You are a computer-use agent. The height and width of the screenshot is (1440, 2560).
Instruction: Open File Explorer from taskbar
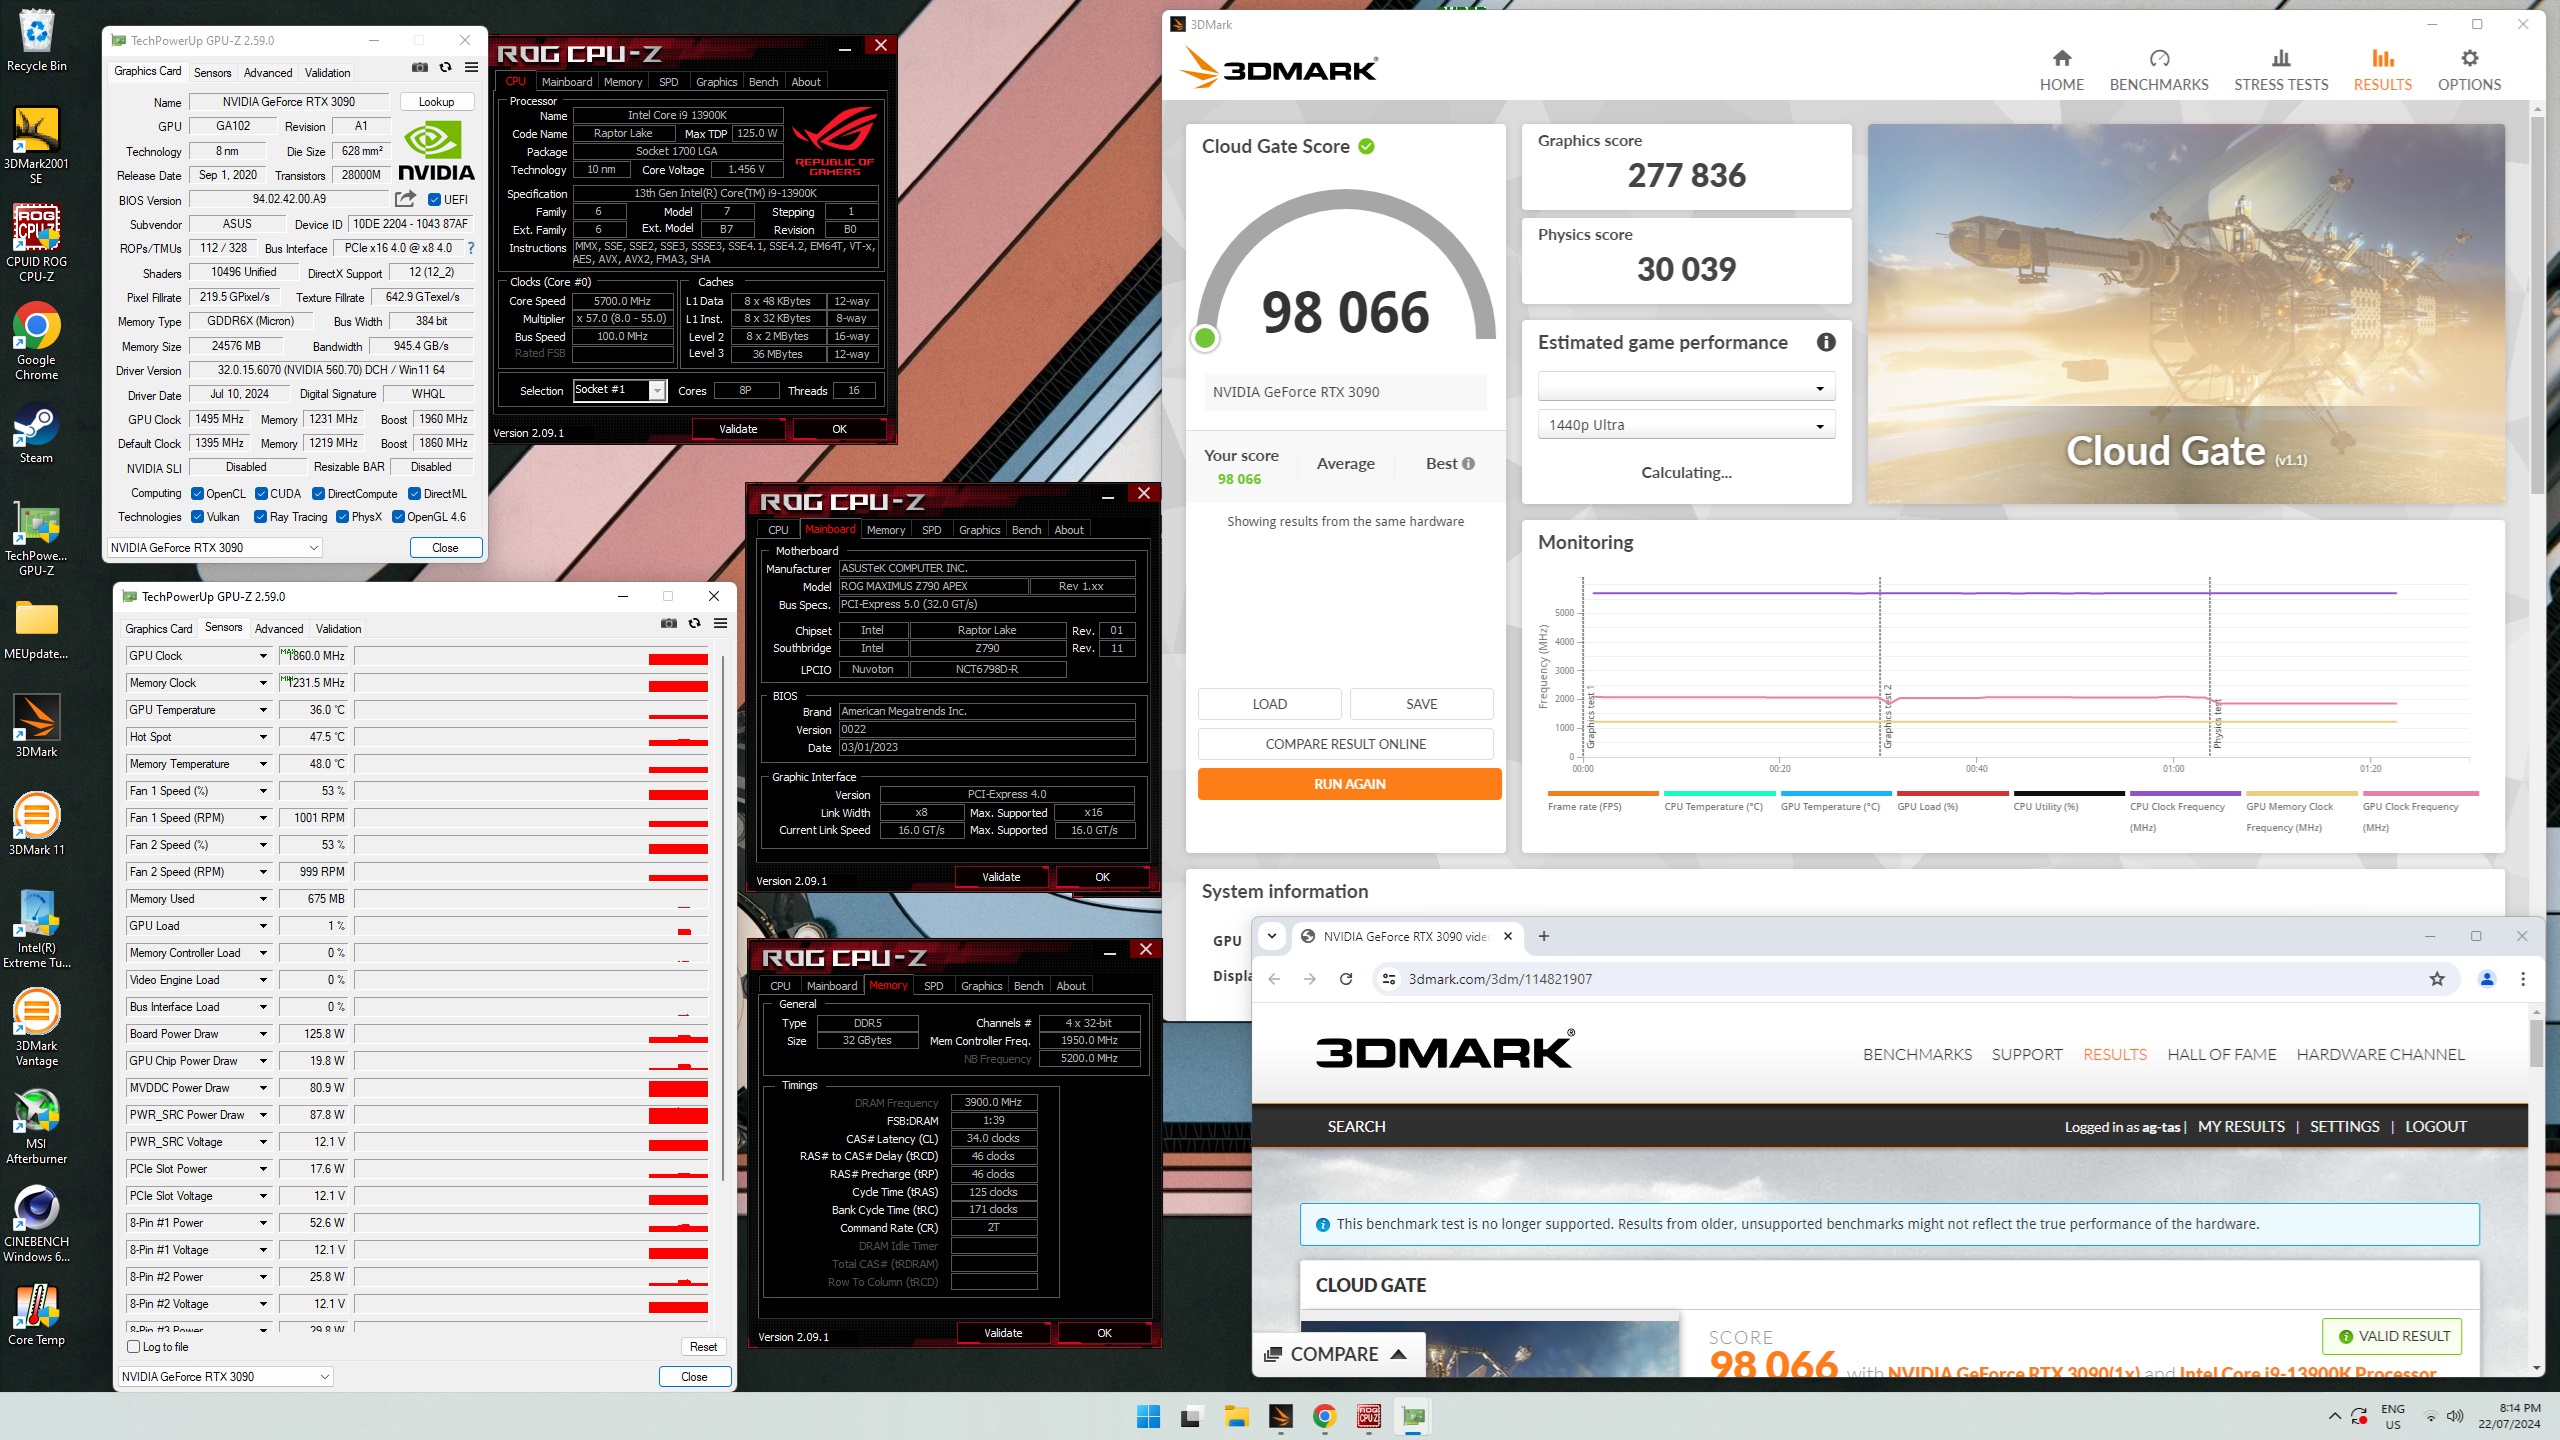[1237, 1416]
